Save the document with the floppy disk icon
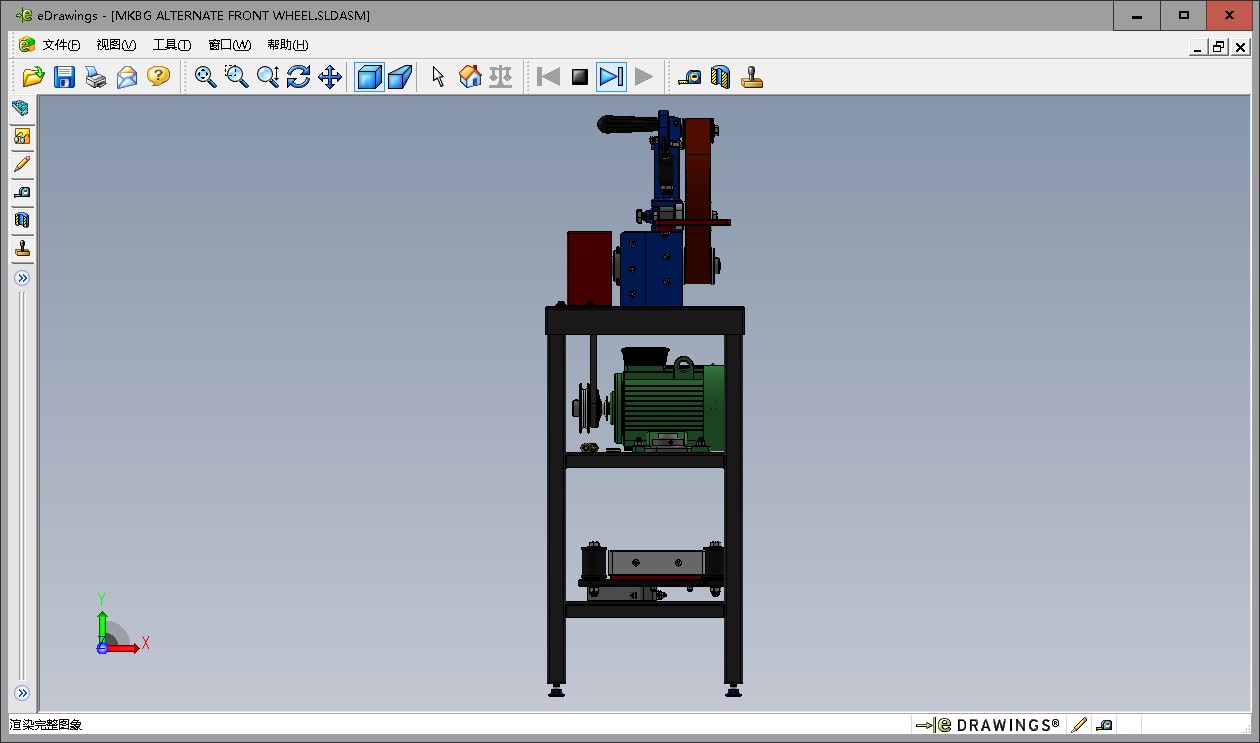Viewport: 1260px width, 743px height. (65, 77)
